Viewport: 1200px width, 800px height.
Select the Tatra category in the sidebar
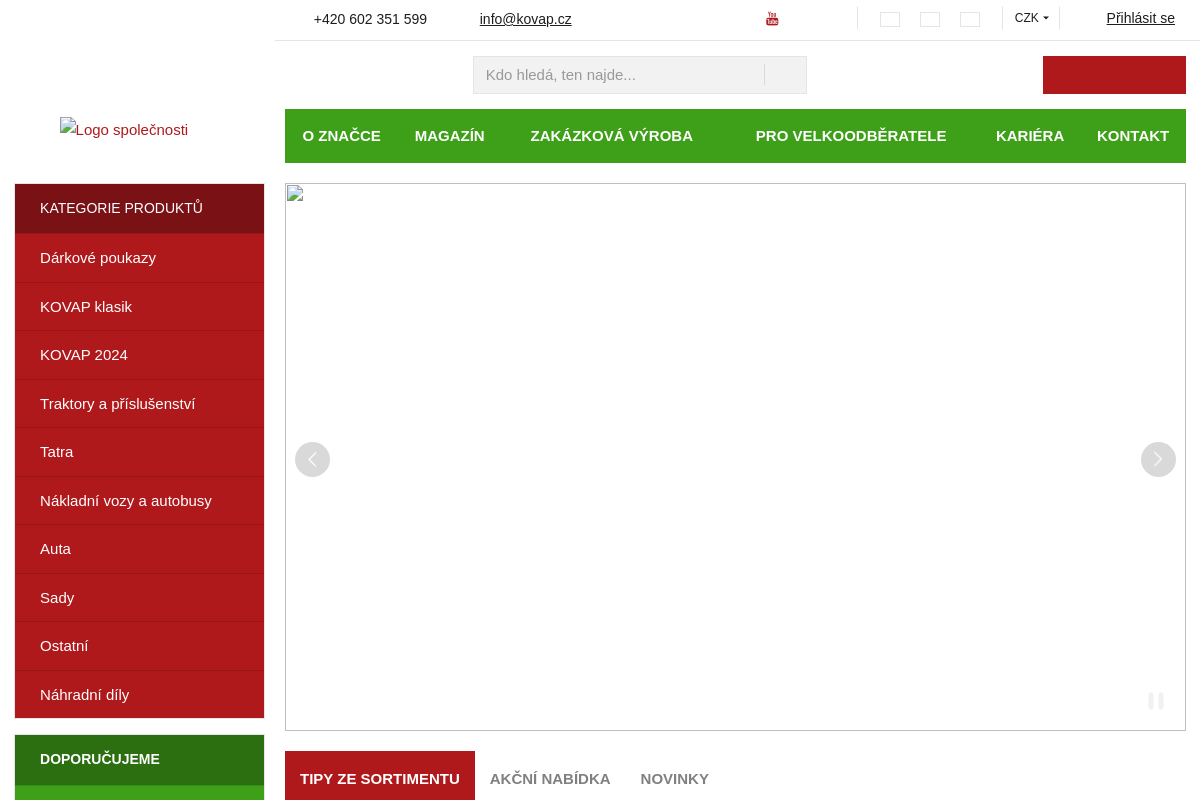coord(57,452)
